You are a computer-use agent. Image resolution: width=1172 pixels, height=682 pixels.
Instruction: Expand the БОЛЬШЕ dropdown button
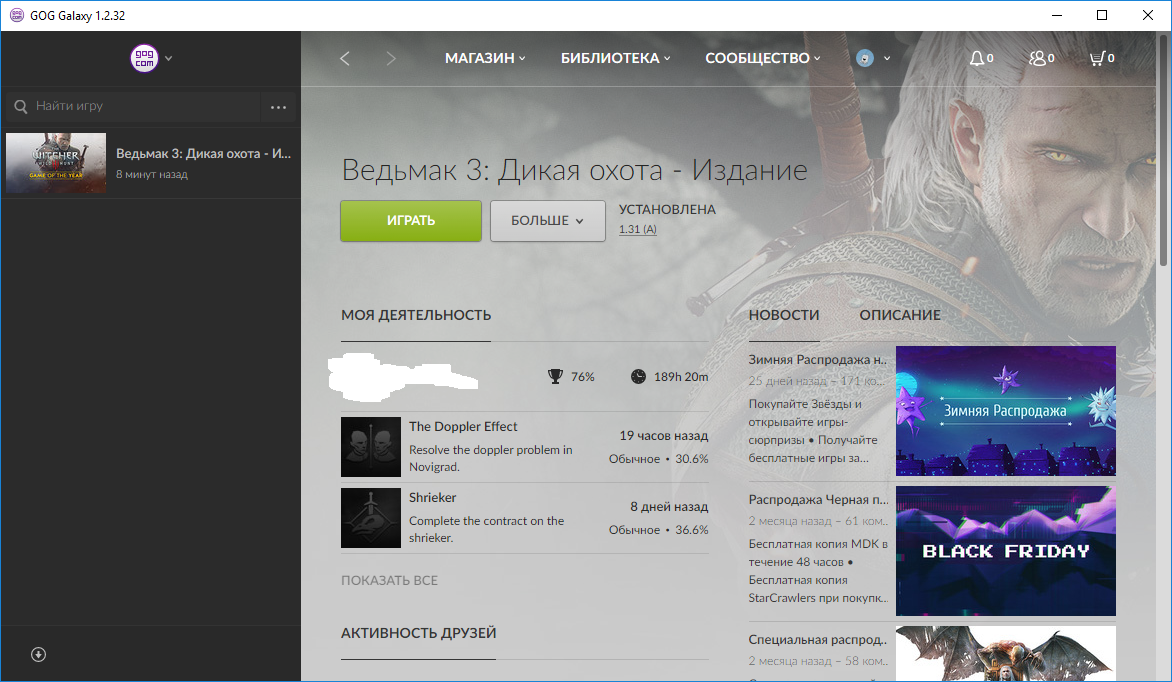pos(547,221)
